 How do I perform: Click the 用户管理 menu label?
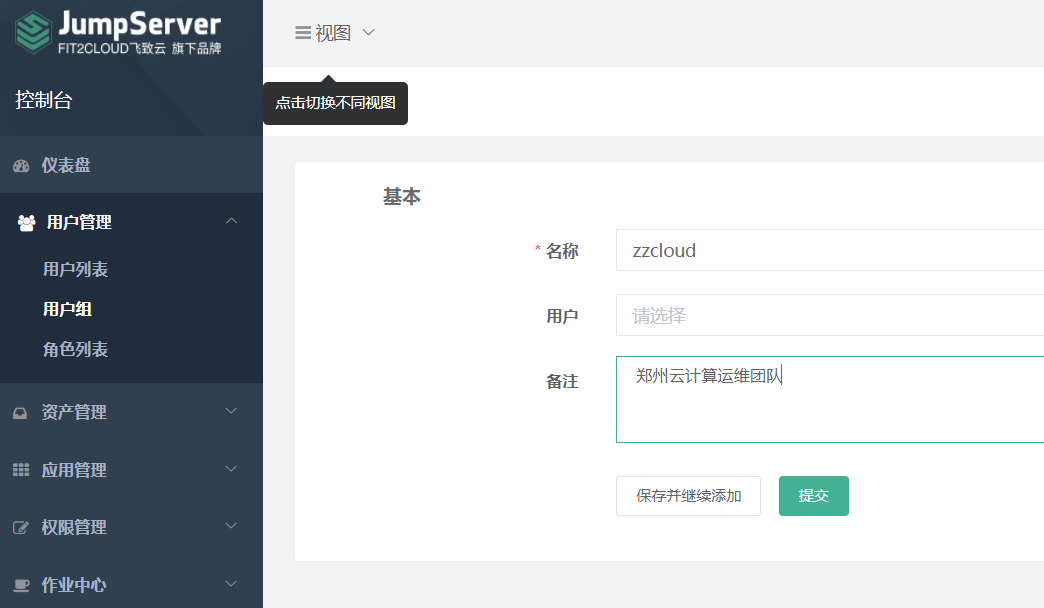(x=79, y=222)
